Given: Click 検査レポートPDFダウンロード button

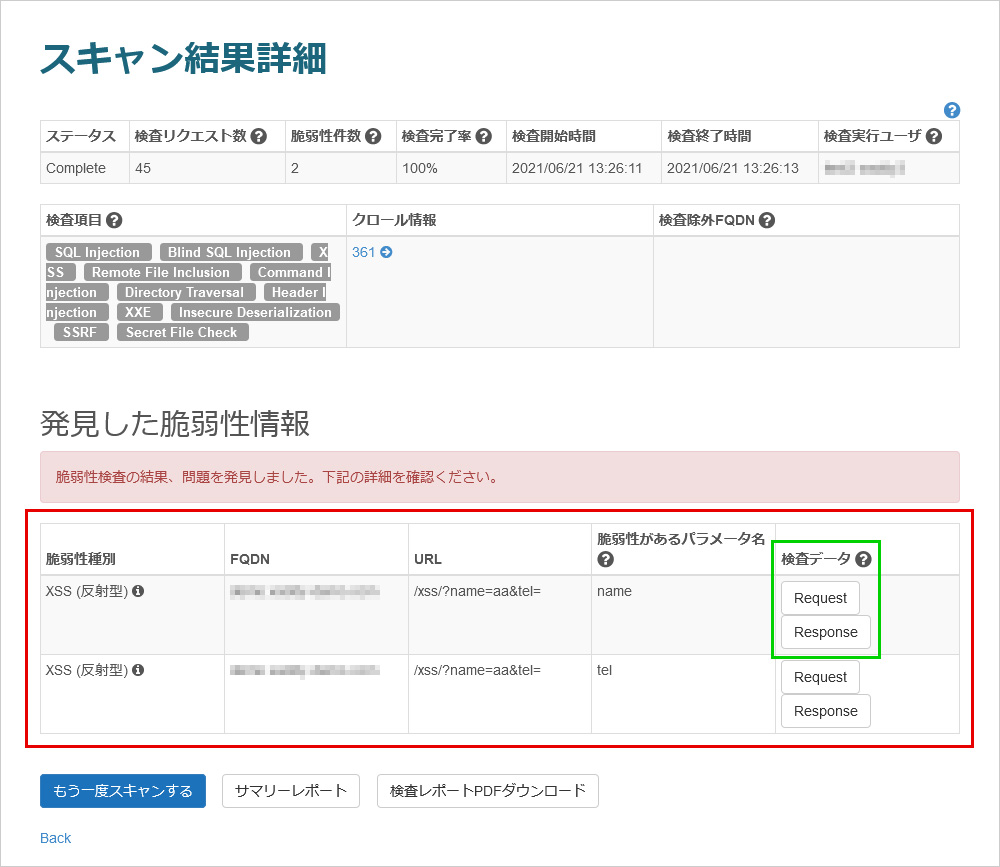Looking at the screenshot, I should tap(487, 791).
